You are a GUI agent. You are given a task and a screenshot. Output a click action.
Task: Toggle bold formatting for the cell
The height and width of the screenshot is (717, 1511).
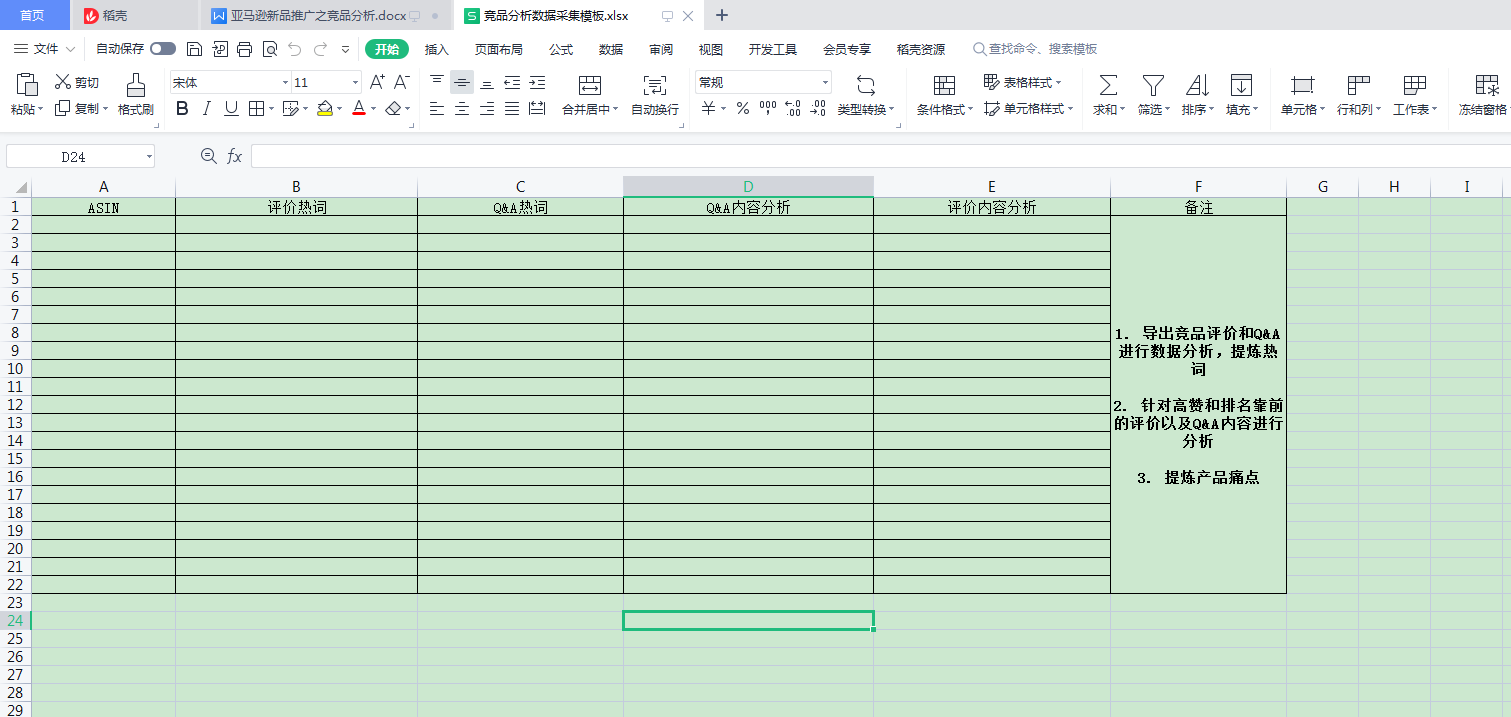[181, 108]
